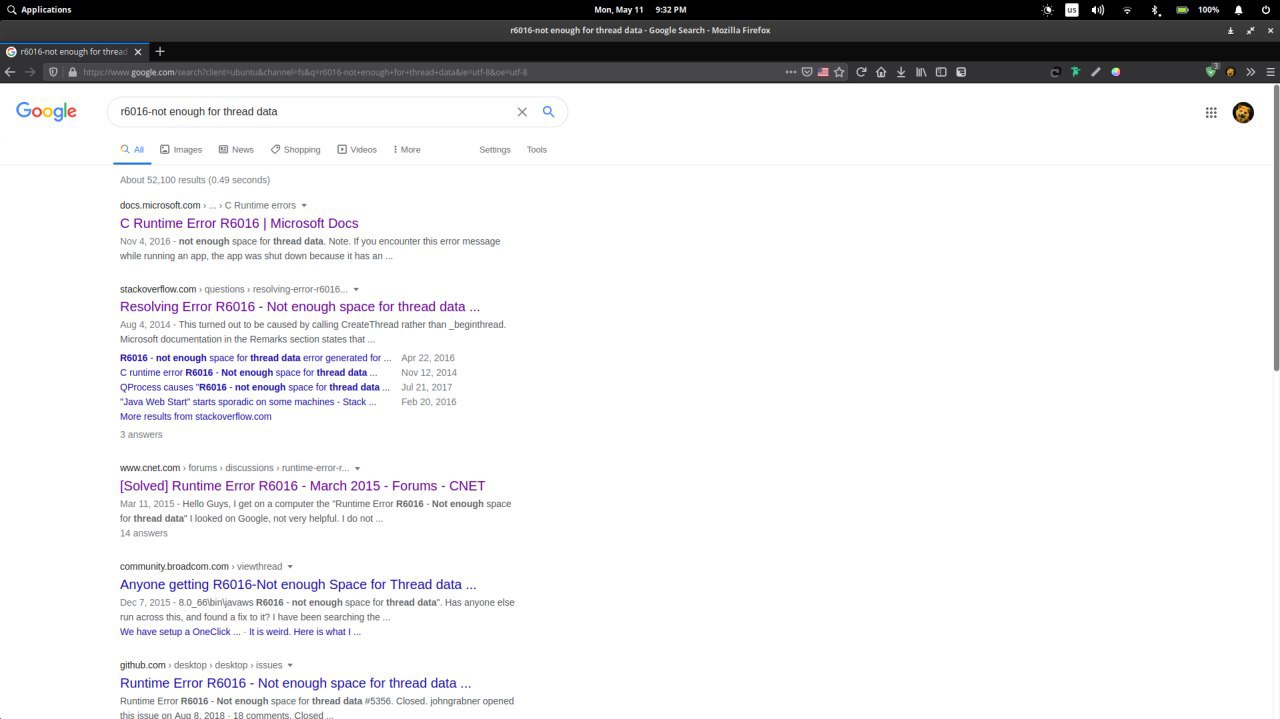Open the Resolving Error R6016 Stack Overflow result
Image resolution: width=1280 pixels, height=719 pixels.
tap(300, 307)
